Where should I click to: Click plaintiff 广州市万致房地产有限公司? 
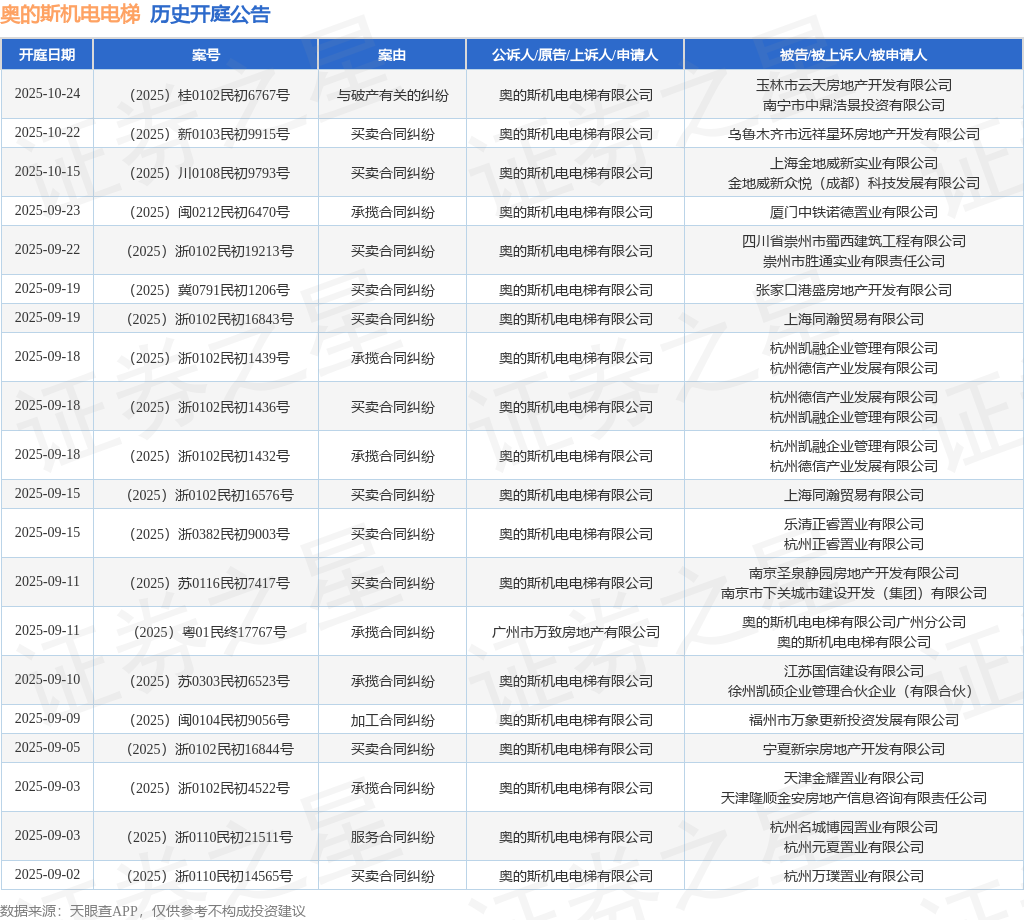575,633
